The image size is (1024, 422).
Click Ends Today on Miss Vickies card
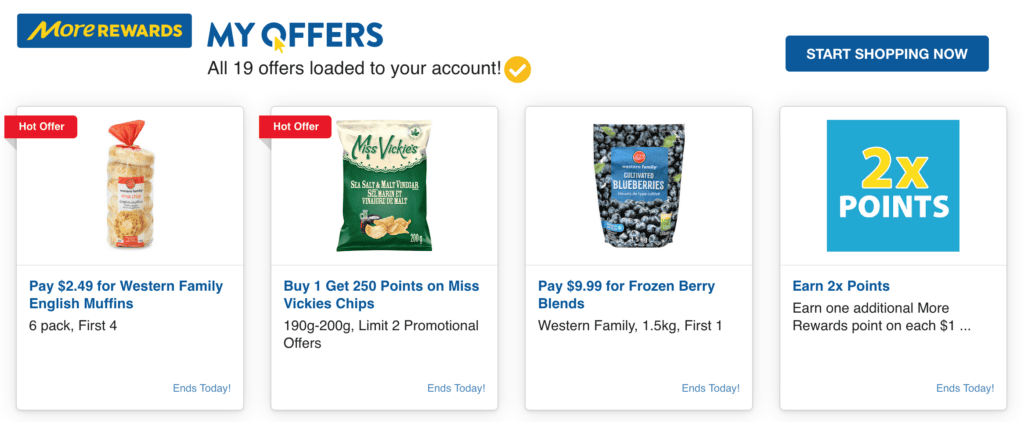coord(456,388)
